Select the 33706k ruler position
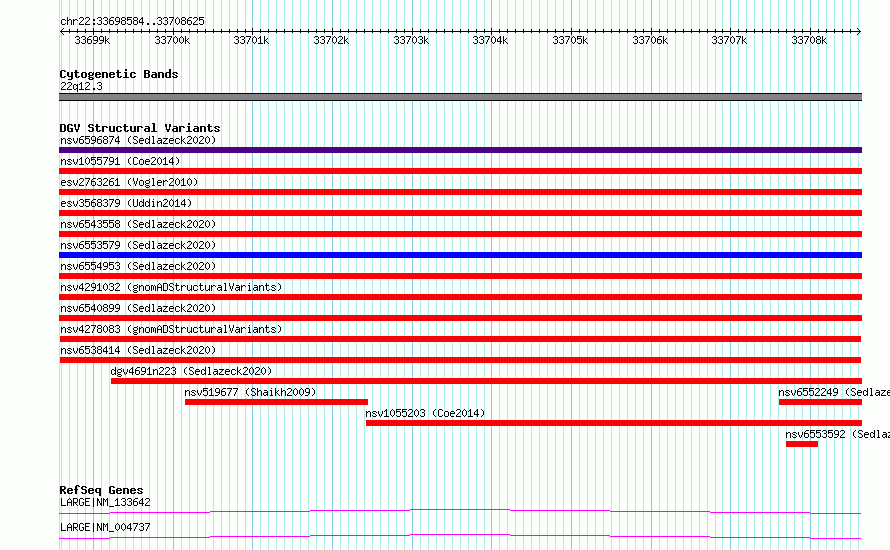Image resolution: width=890 pixels, height=550 pixels. (x=650, y=40)
